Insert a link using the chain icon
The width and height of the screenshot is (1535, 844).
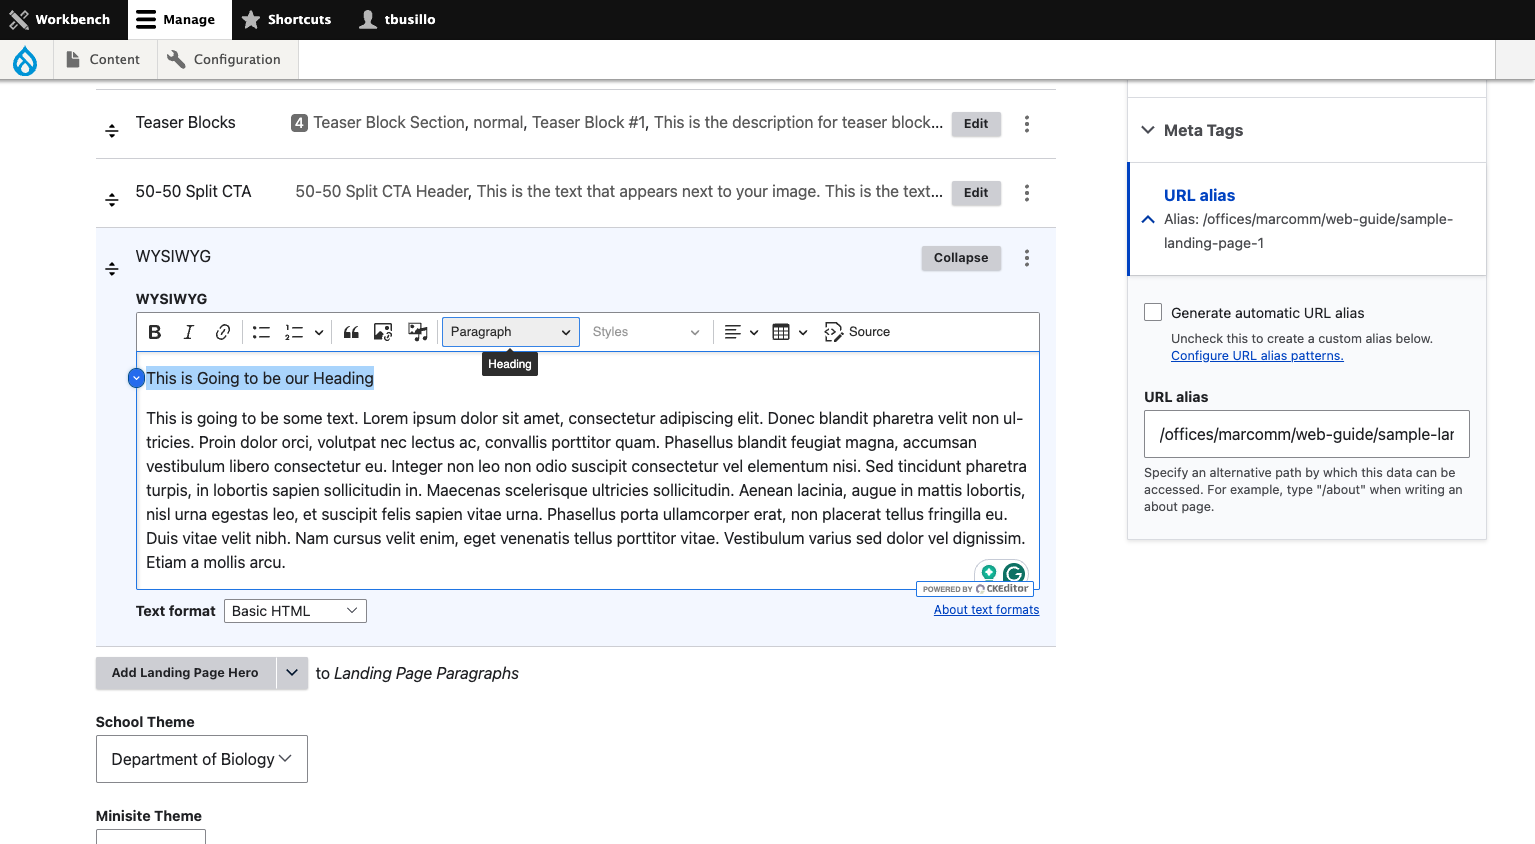(223, 332)
